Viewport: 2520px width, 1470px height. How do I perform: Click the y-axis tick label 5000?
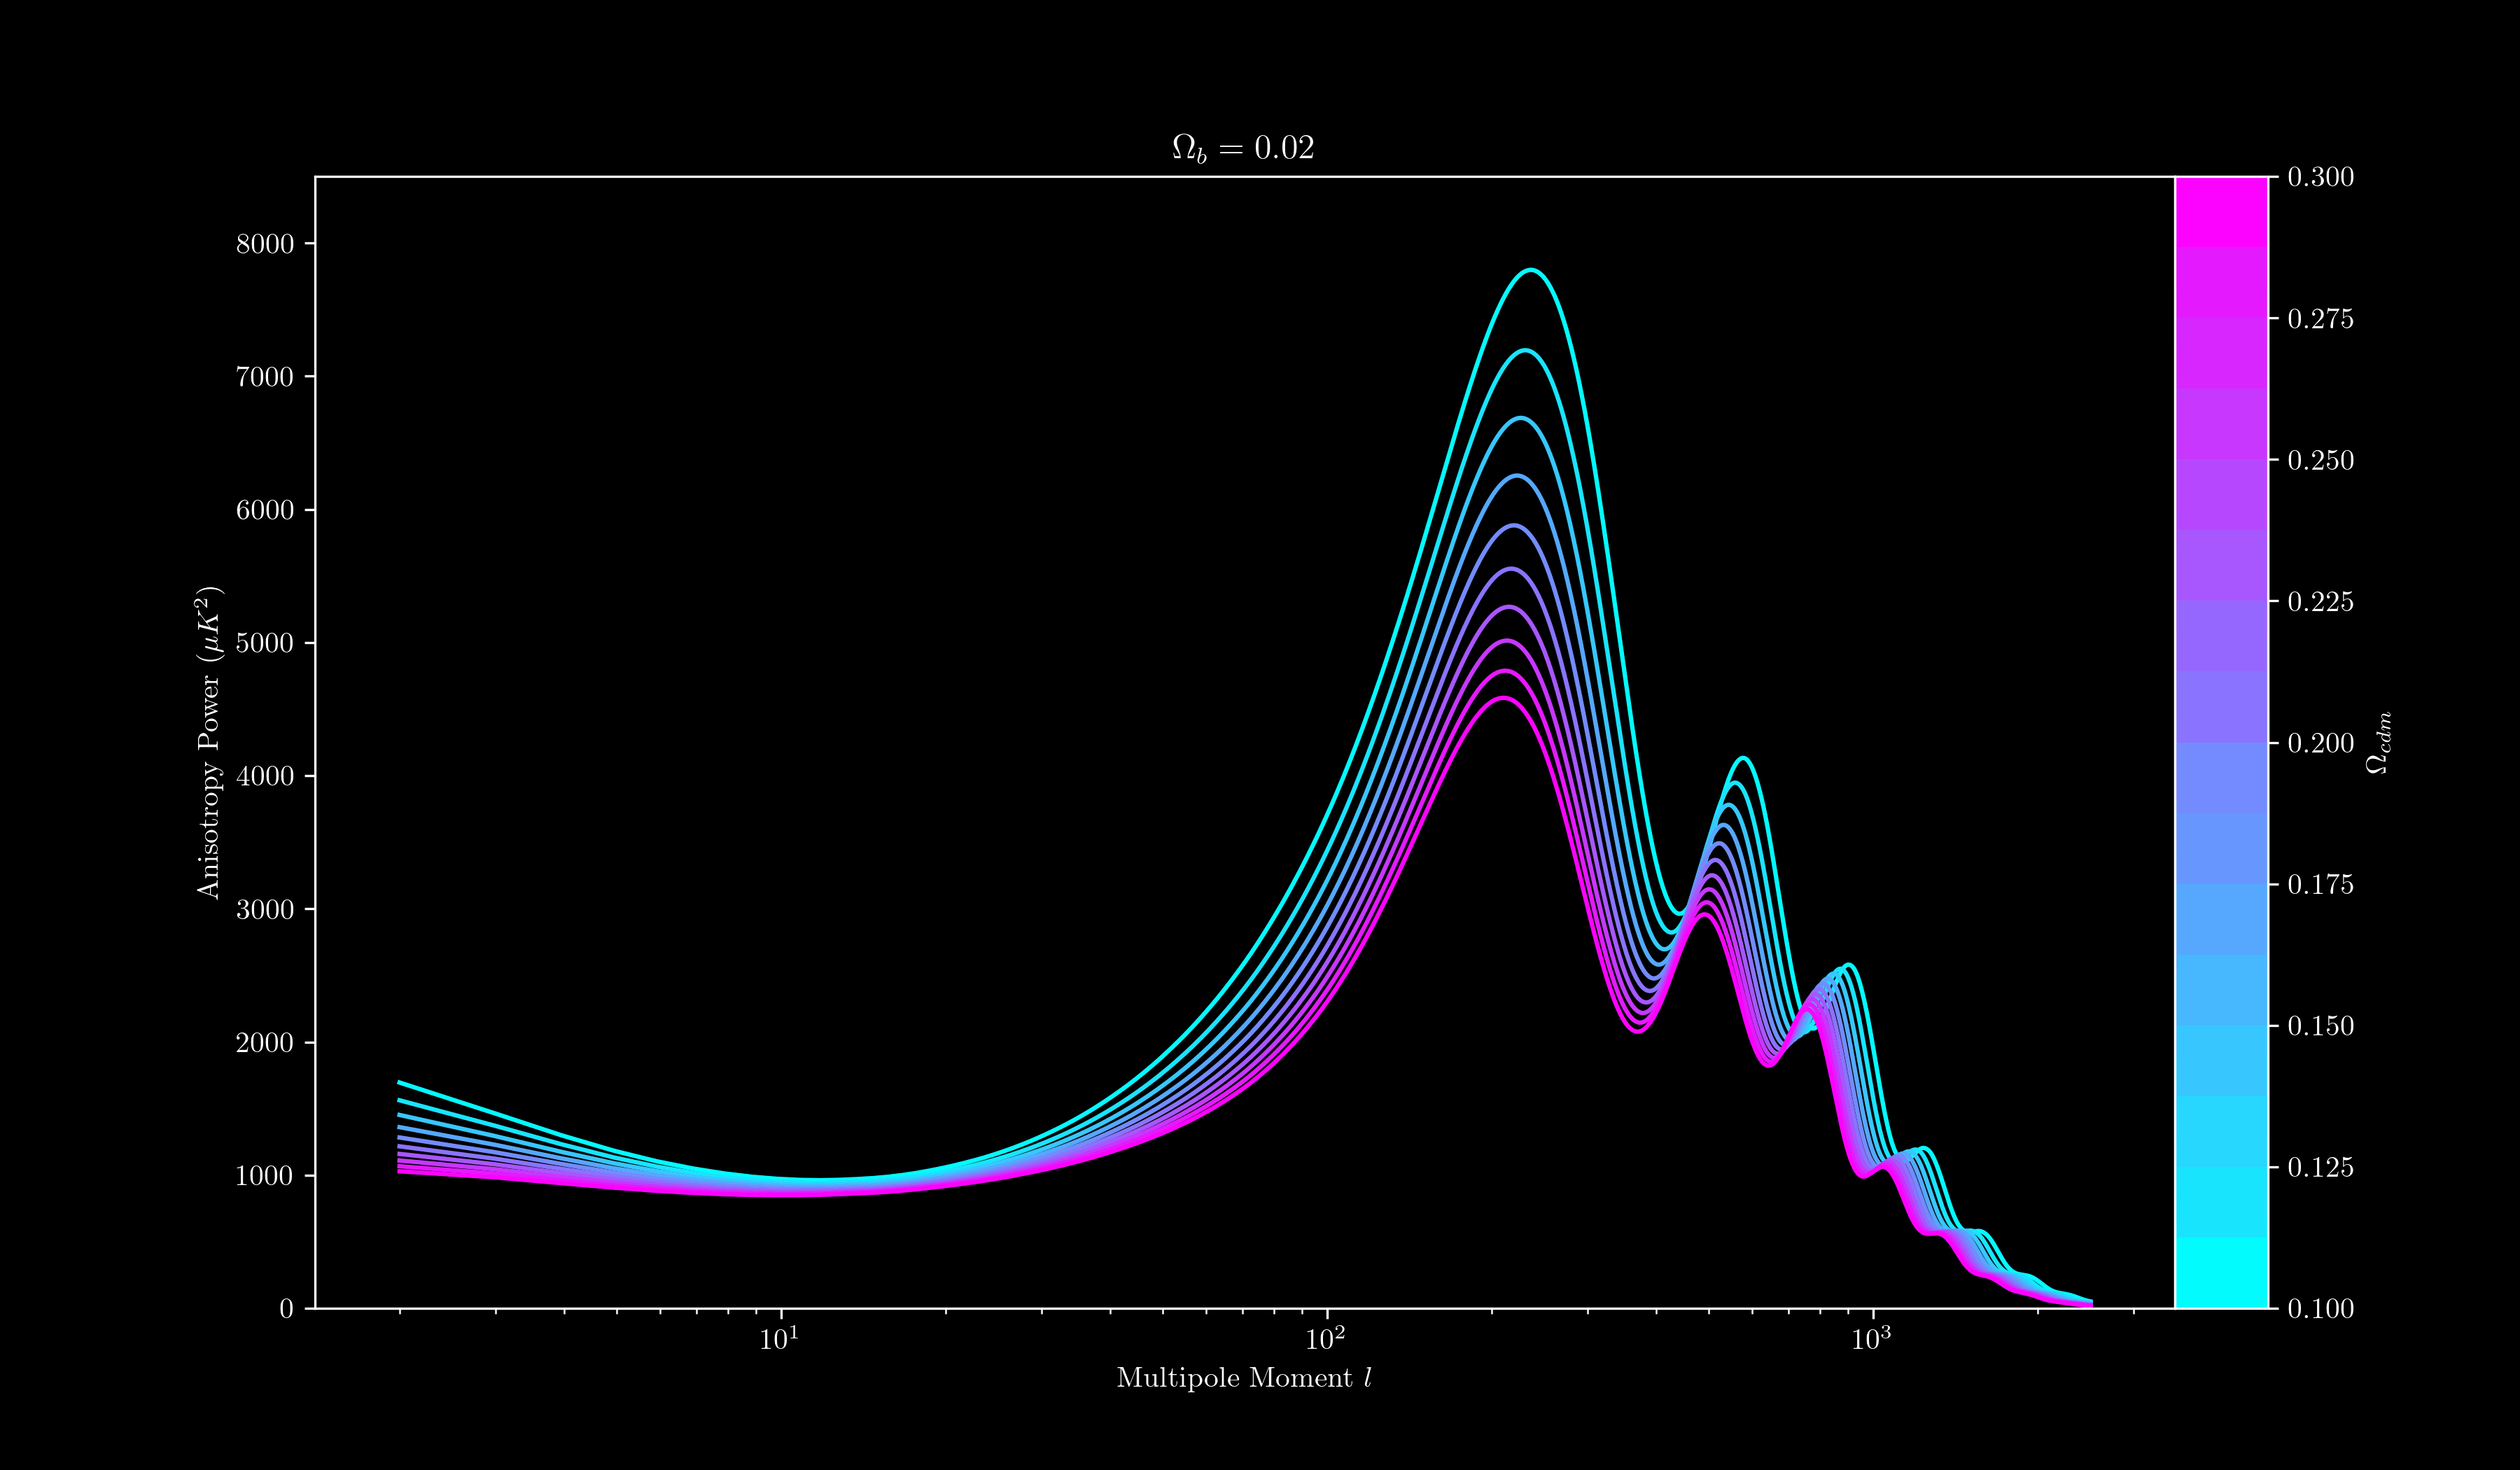tap(265, 643)
